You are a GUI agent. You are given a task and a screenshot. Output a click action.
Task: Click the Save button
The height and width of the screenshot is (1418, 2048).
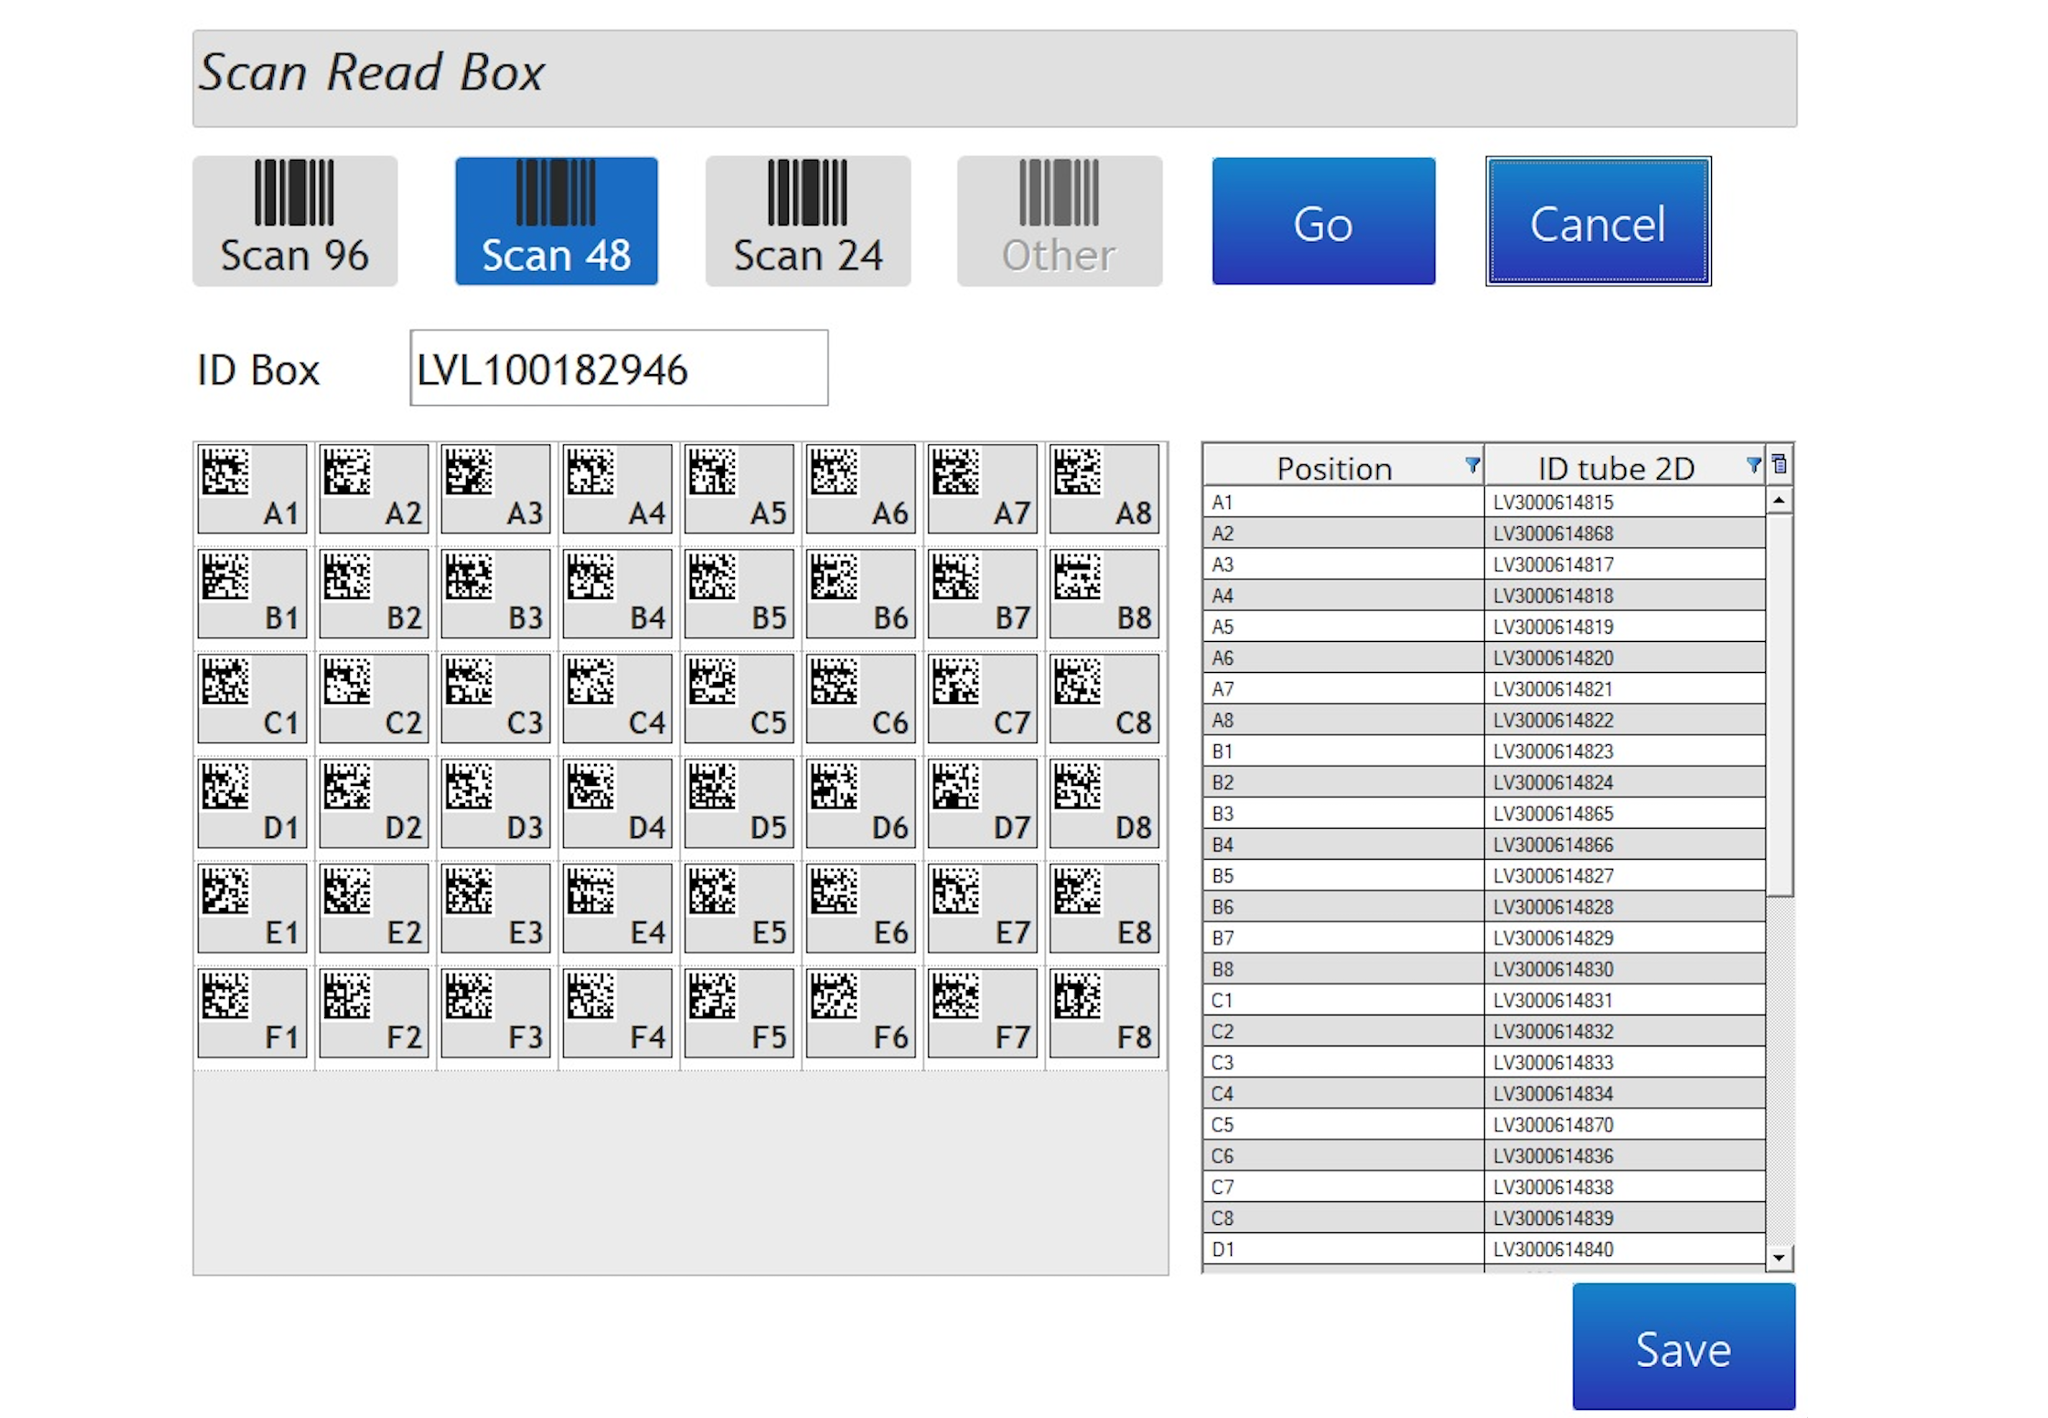[1683, 1347]
